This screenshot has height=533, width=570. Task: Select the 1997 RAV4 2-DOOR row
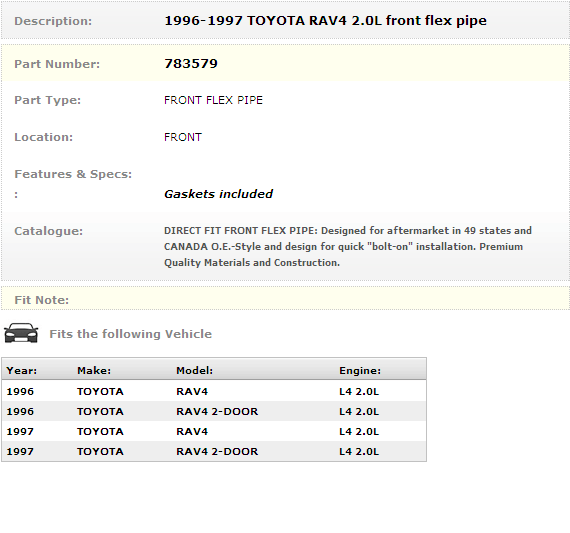(214, 451)
